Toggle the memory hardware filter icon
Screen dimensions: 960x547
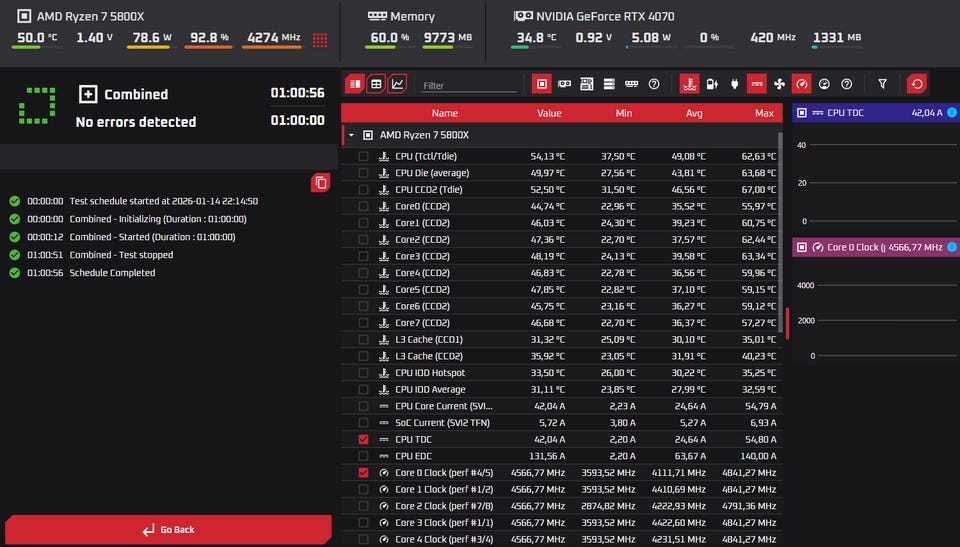pos(631,84)
